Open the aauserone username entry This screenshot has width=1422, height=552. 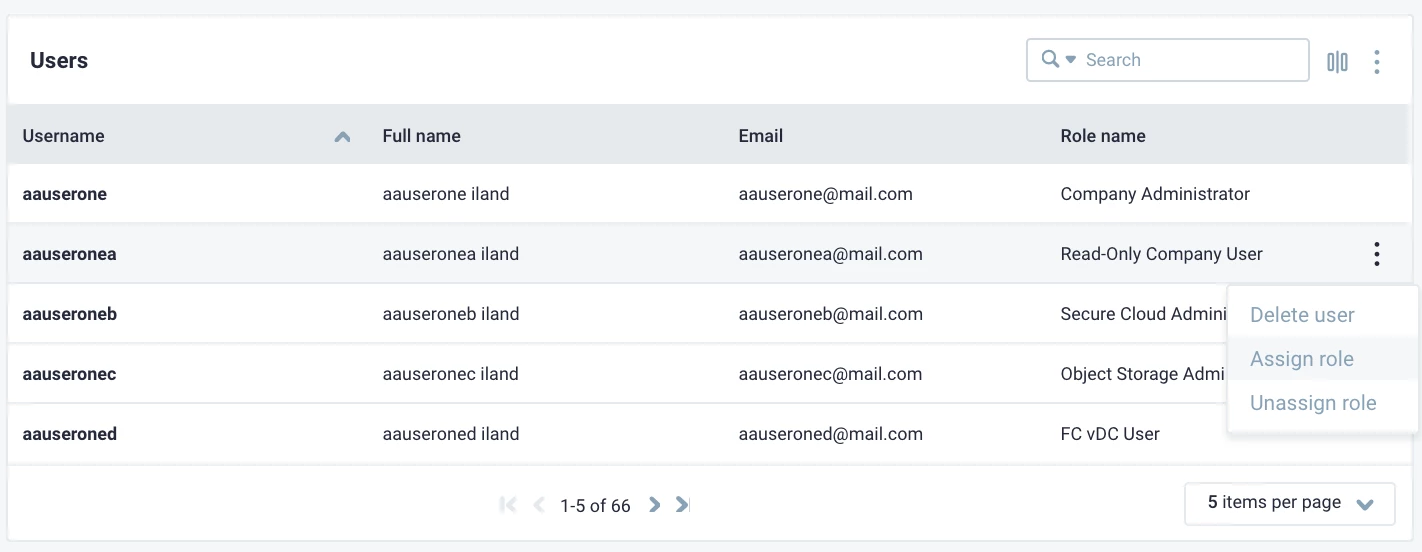pyautogui.click(x=65, y=194)
